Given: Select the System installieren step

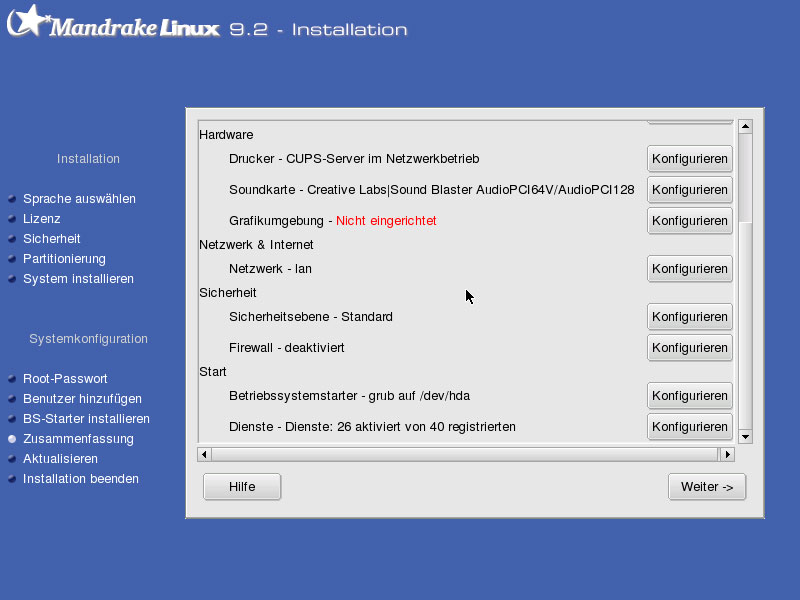Looking at the screenshot, I should [x=78, y=279].
